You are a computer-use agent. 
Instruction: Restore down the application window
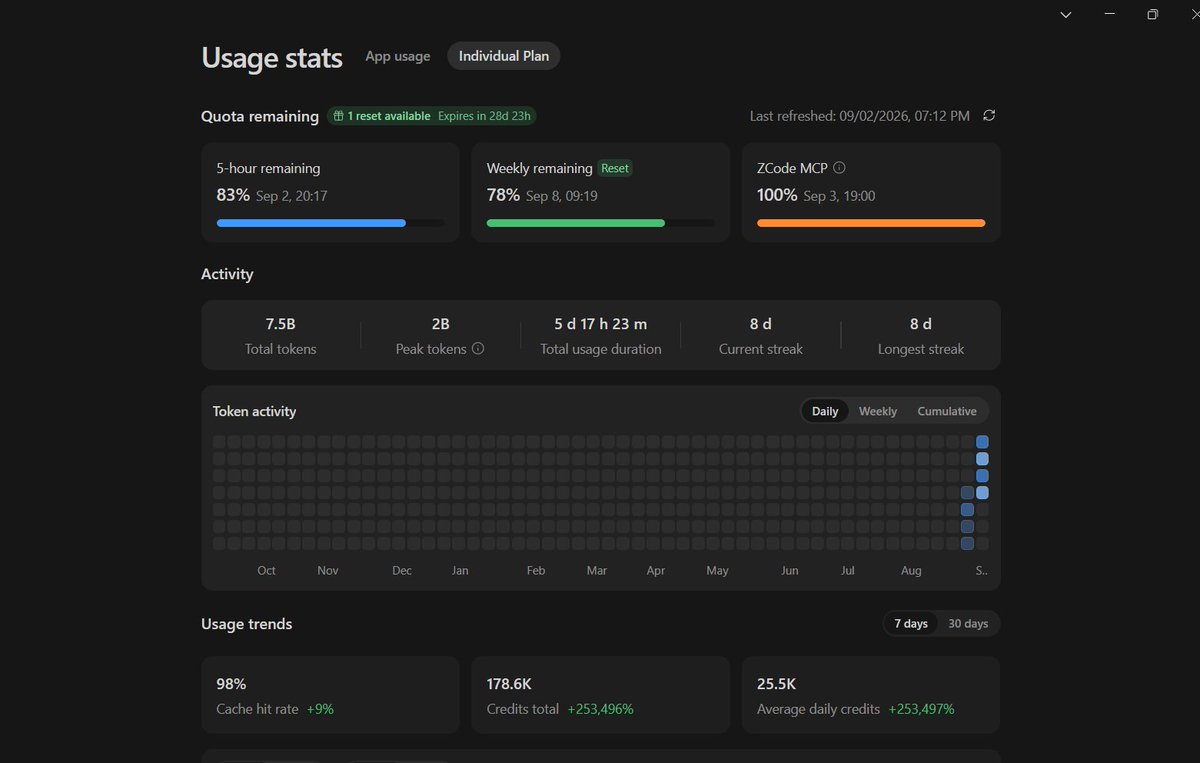point(1153,15)
